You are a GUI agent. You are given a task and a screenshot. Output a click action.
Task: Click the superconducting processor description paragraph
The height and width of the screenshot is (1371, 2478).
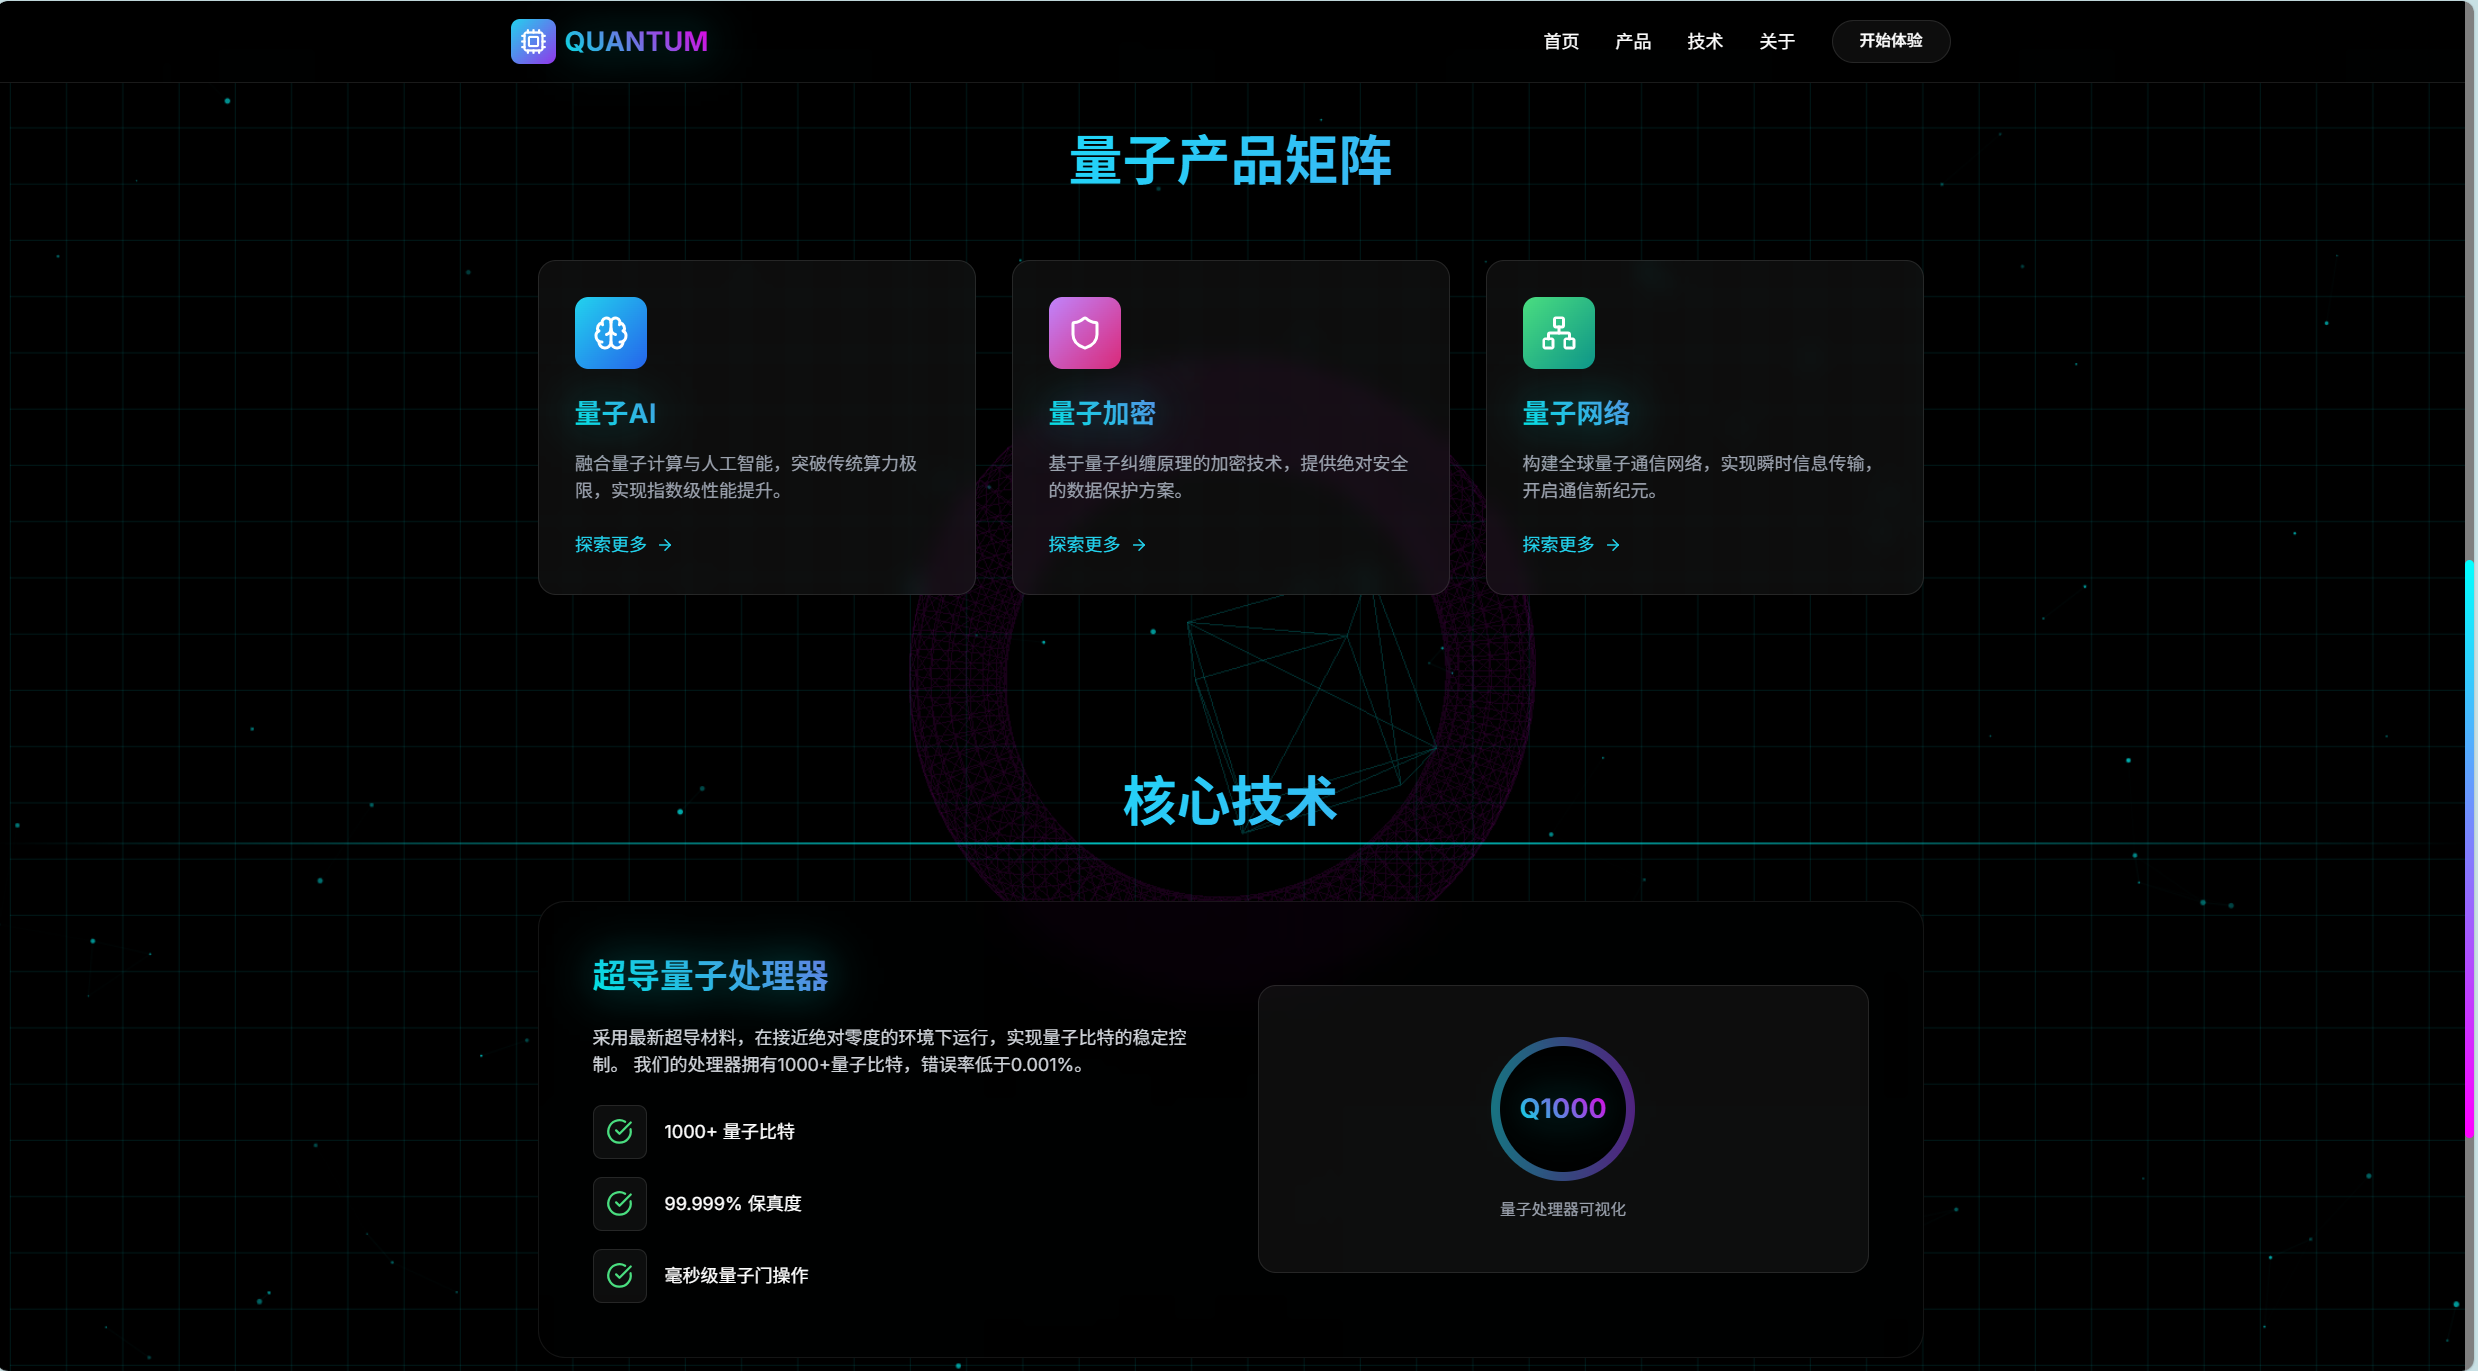889,1051
